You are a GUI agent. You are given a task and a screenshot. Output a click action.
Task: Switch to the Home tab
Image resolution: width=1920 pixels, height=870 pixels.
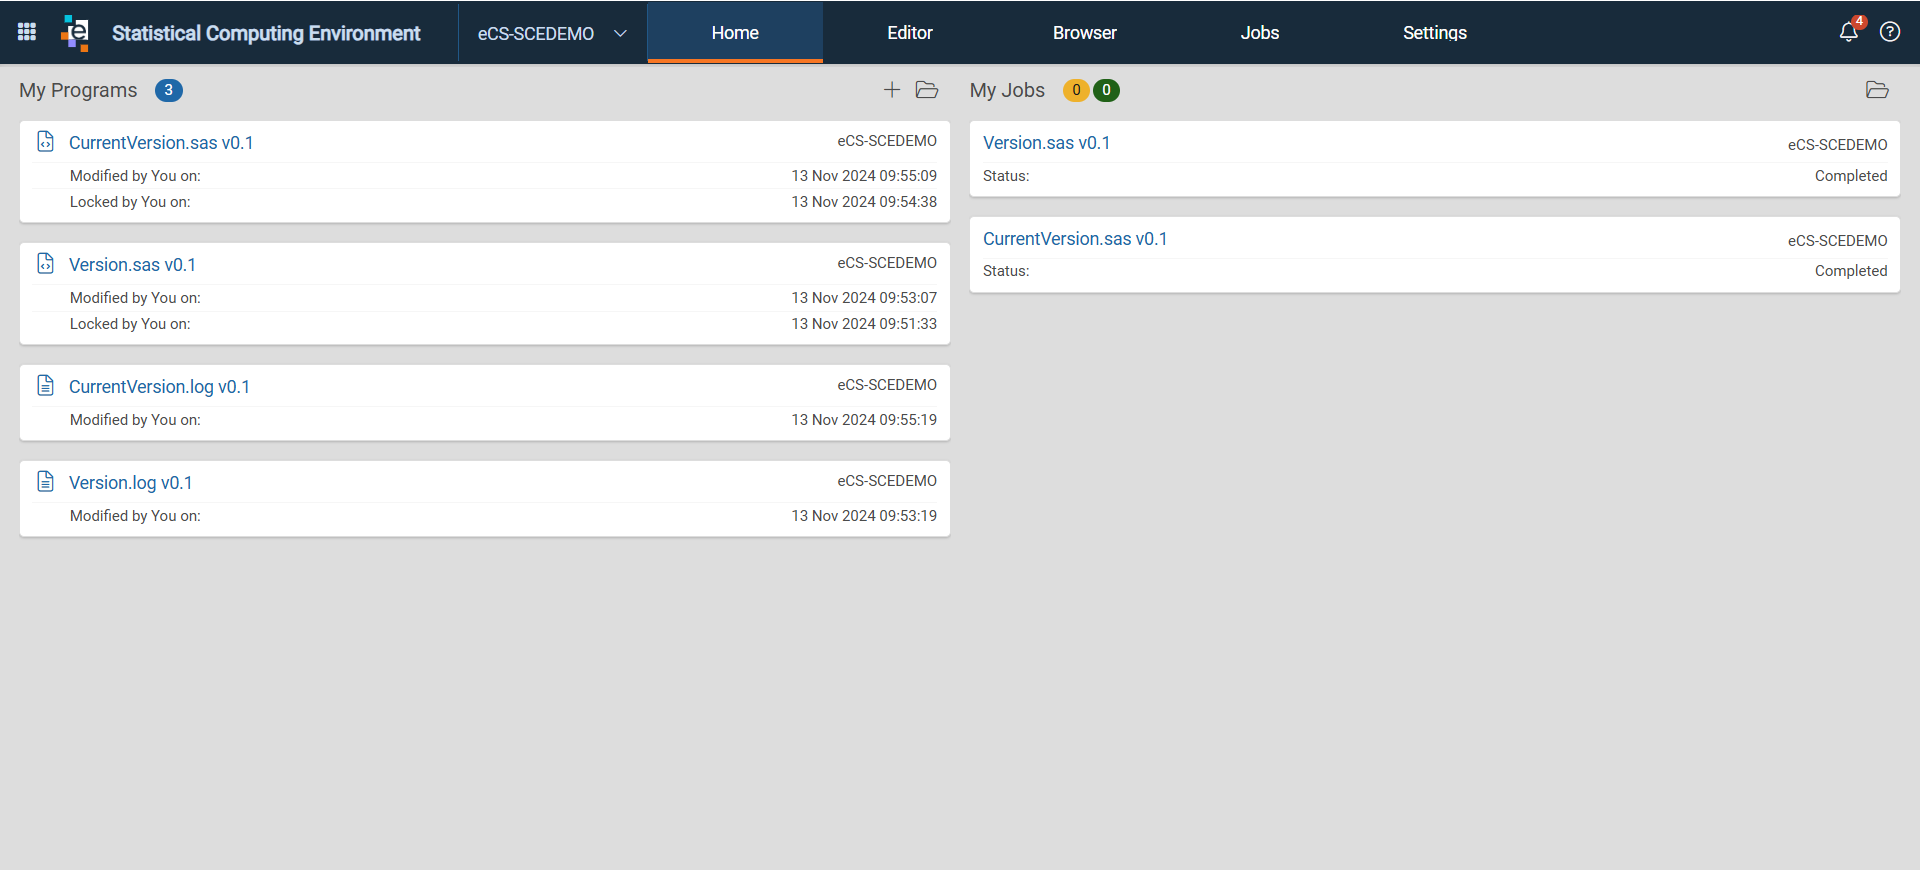pyautogui.click(x=735, y=33)
